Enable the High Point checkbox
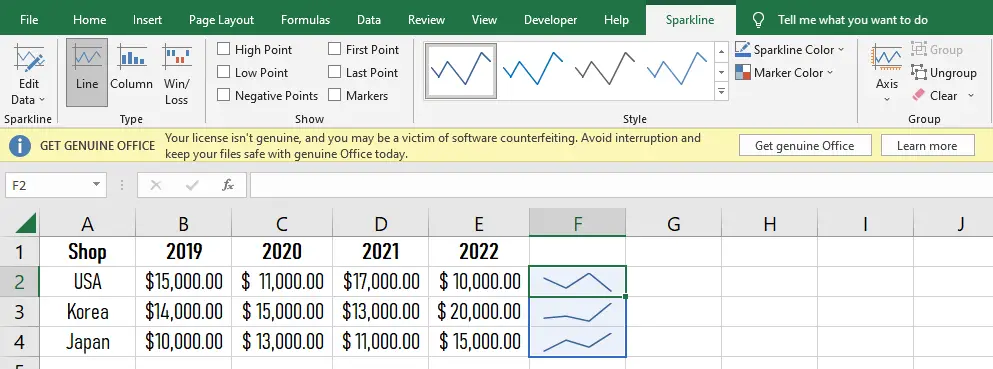Image resolution: width=993 pixels, height=369 pixels. click(x=224, y=49)
